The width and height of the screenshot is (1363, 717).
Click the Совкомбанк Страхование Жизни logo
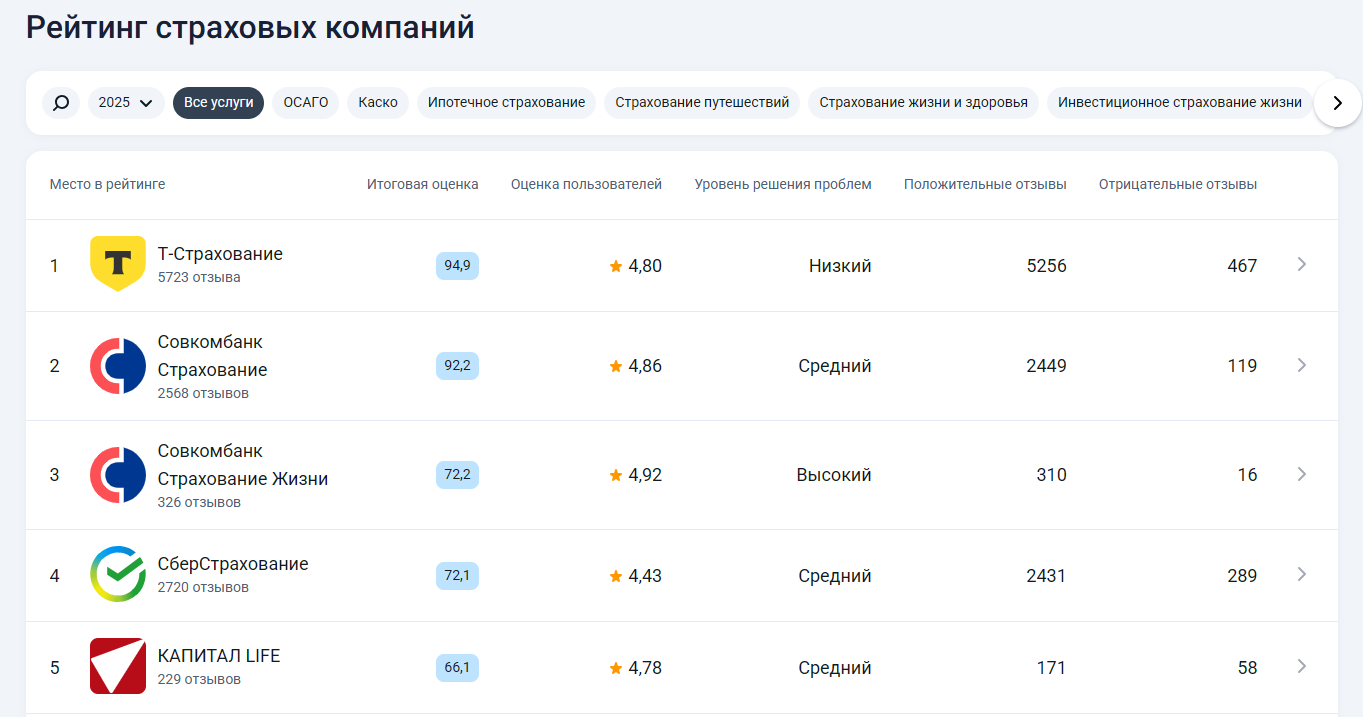(x=118, y=475)
